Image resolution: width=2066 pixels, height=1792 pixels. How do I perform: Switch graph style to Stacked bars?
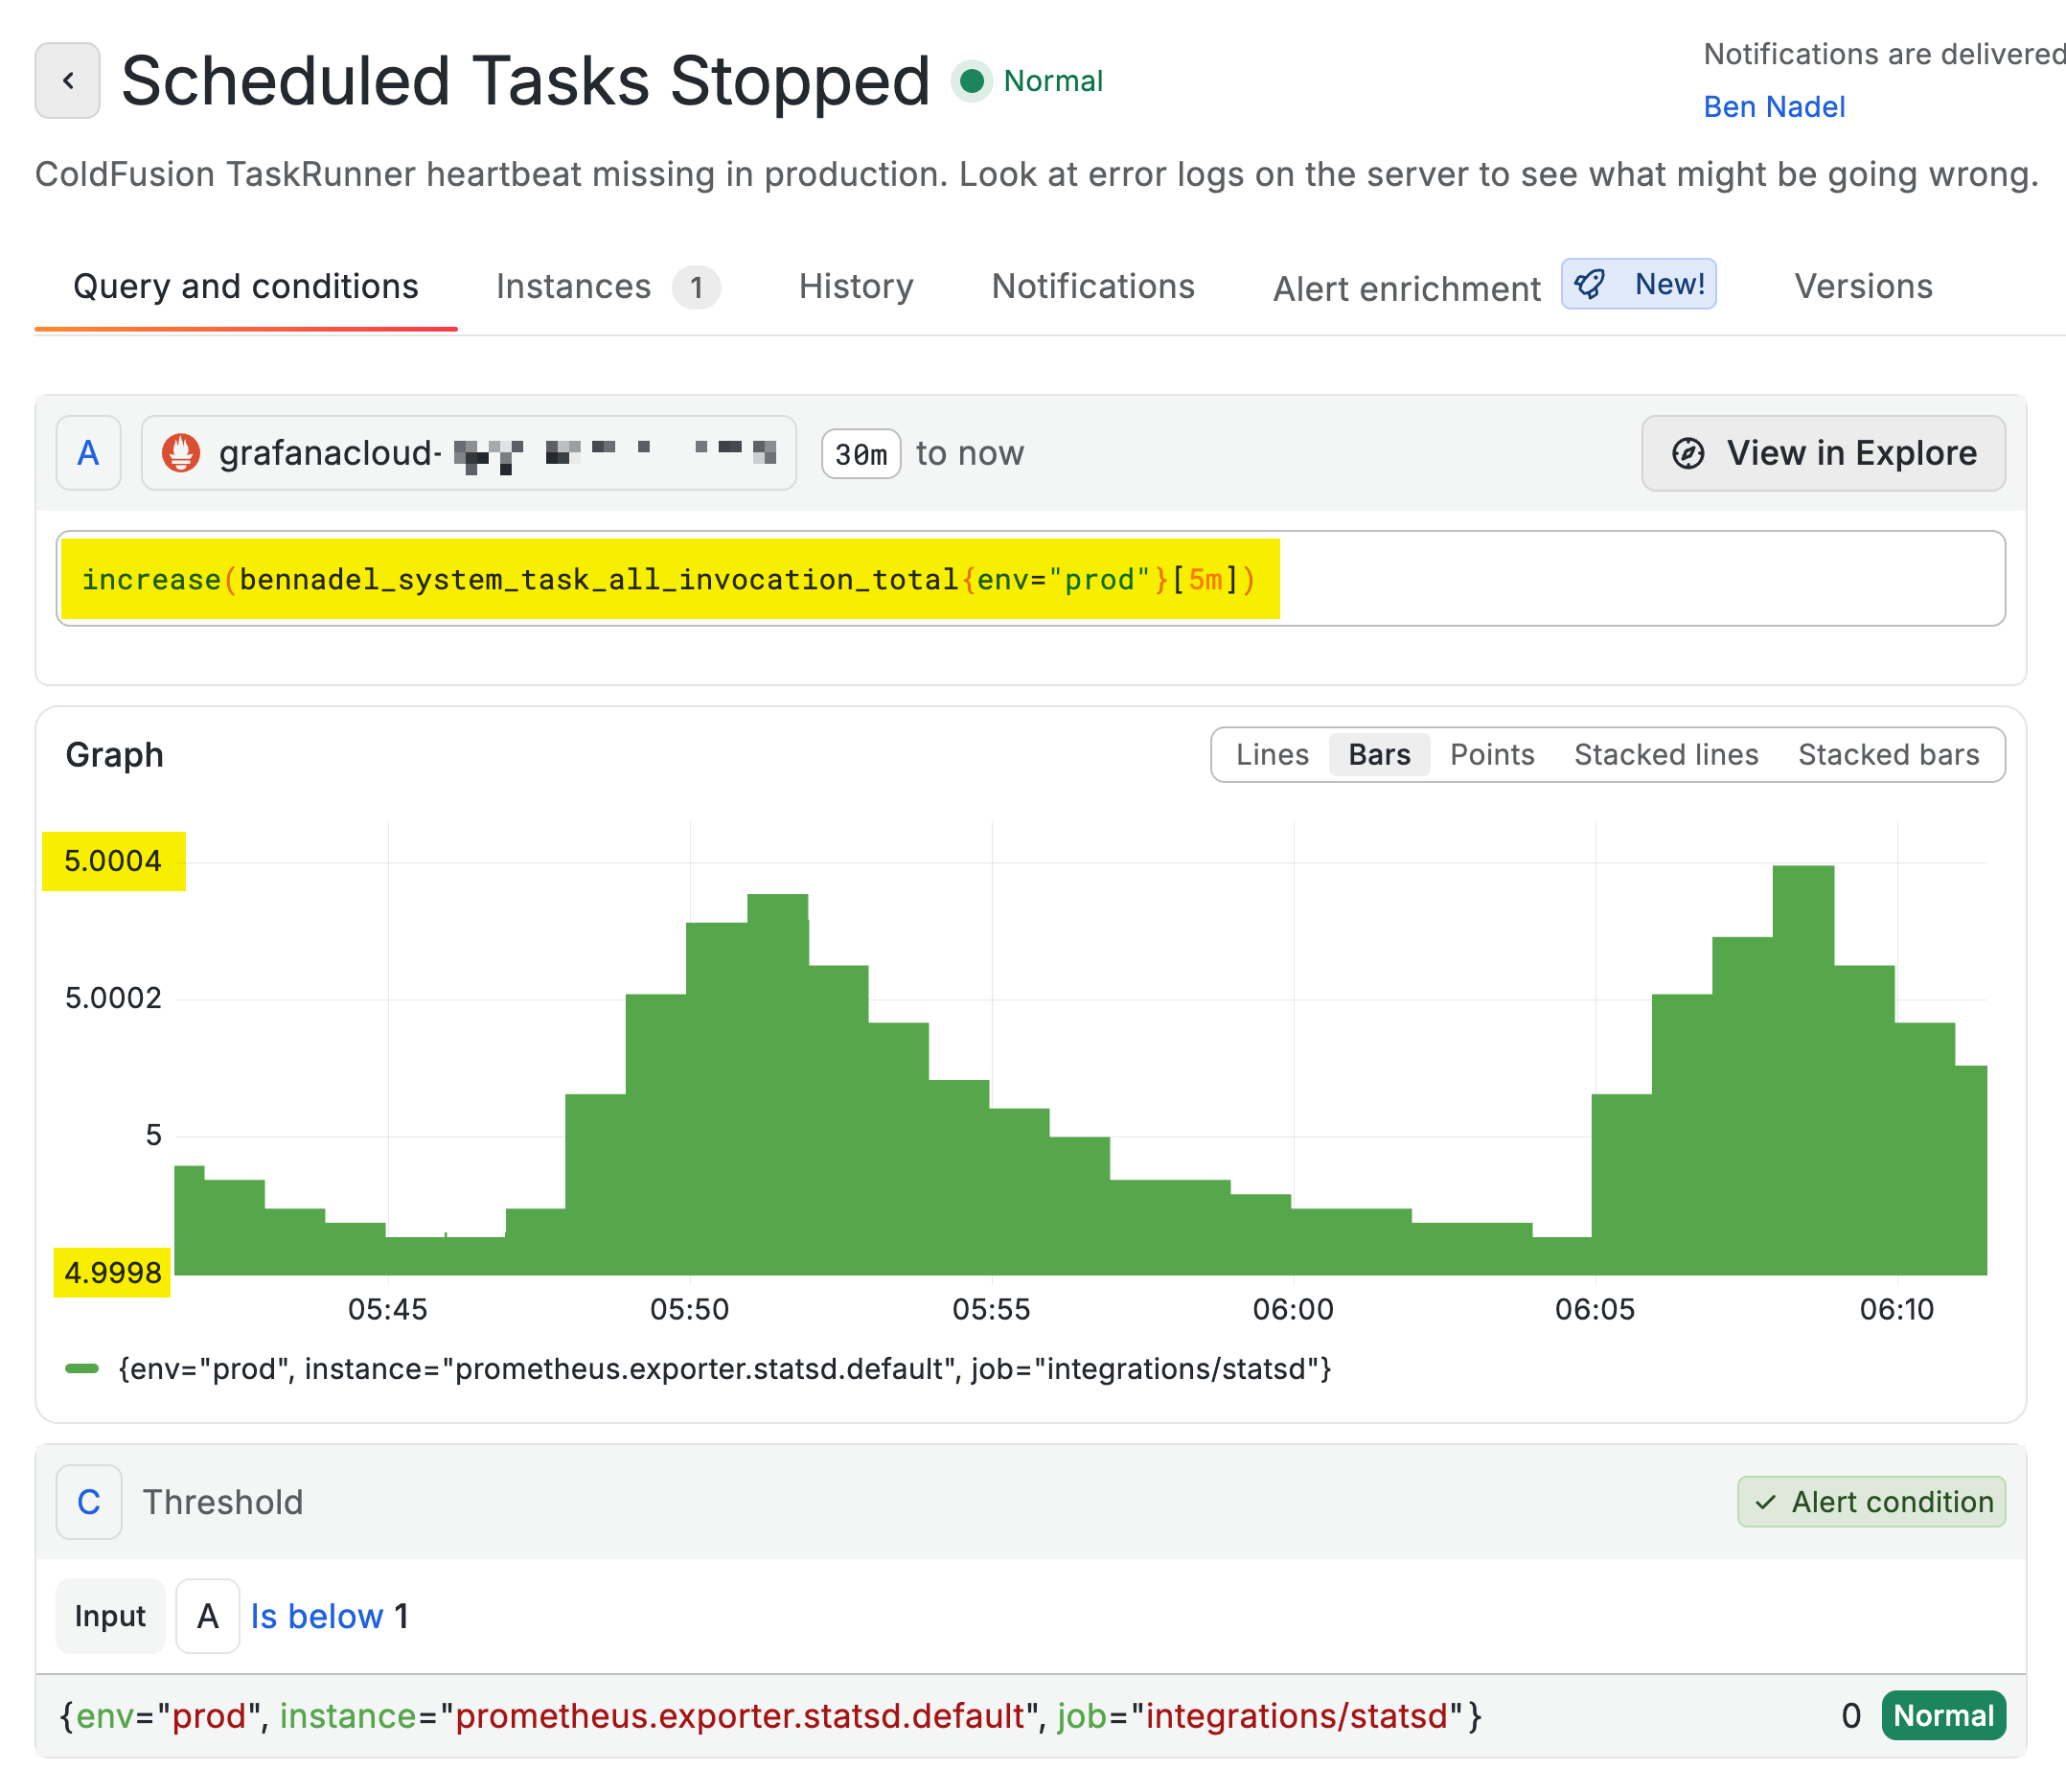(1888, 755)
